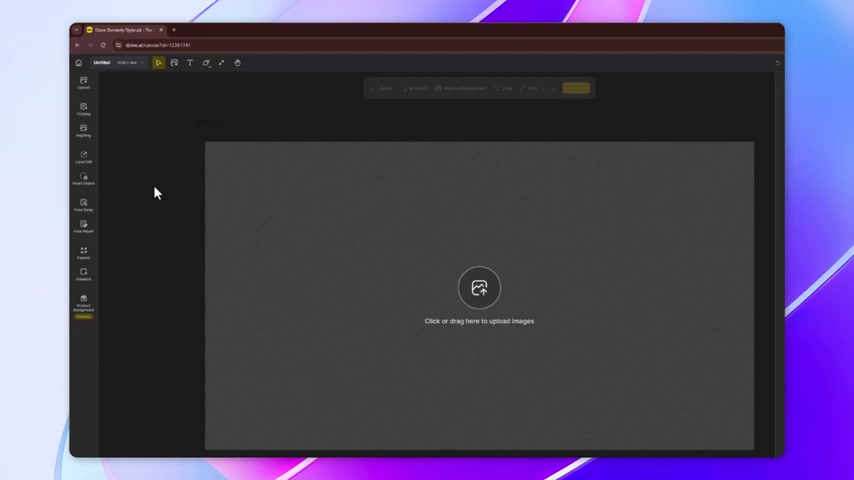854x480 pixels.
Task: Open Product Background in the left sidebar
Action: click(x=83, y=306)
